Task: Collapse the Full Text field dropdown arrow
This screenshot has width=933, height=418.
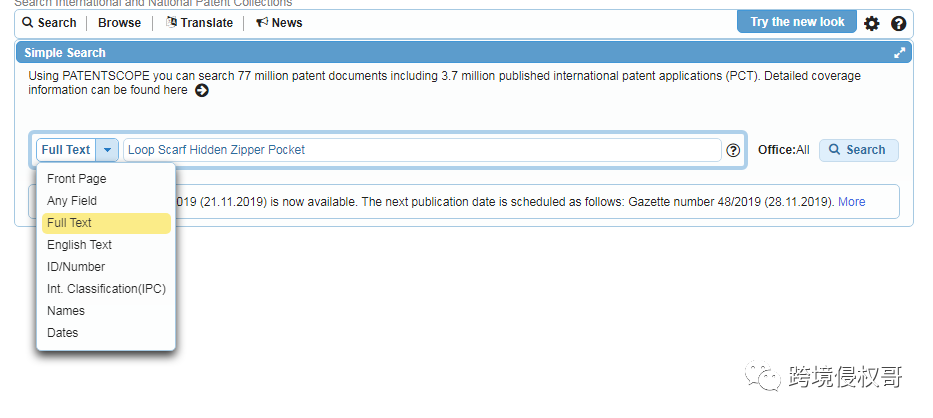Action: (x=107, y=150)
